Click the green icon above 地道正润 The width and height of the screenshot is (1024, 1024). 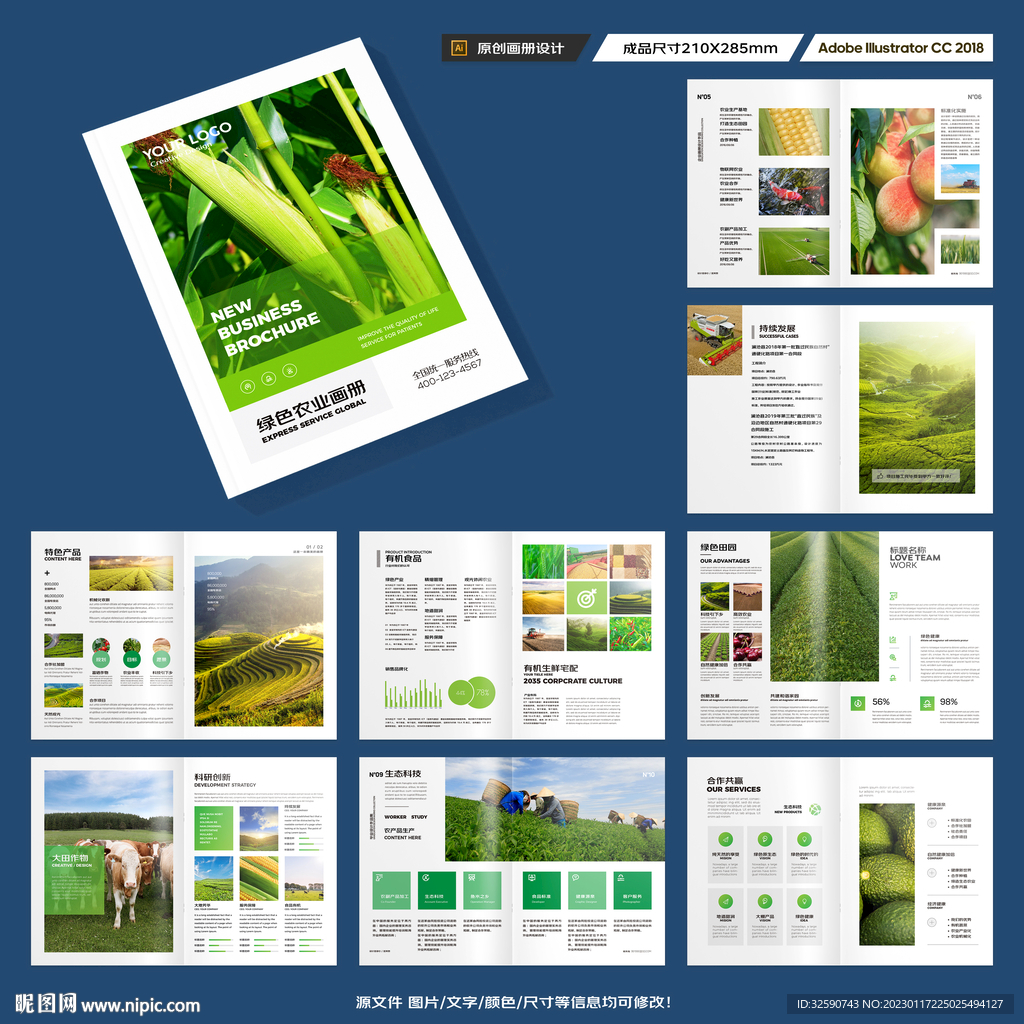click(x=725, y=902)
